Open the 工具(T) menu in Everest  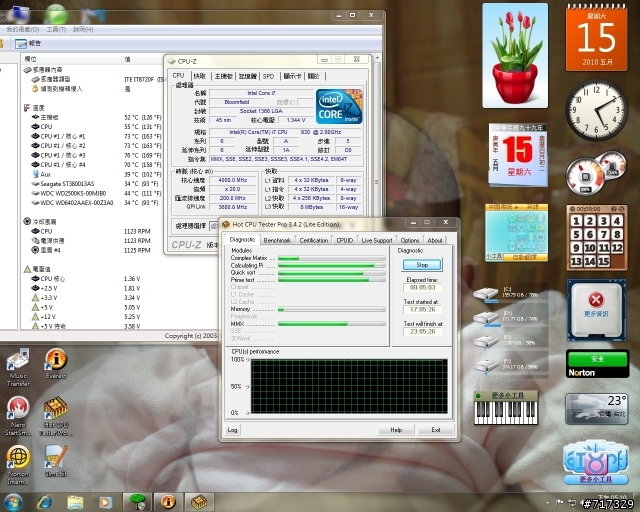click(x=56, y=29)
